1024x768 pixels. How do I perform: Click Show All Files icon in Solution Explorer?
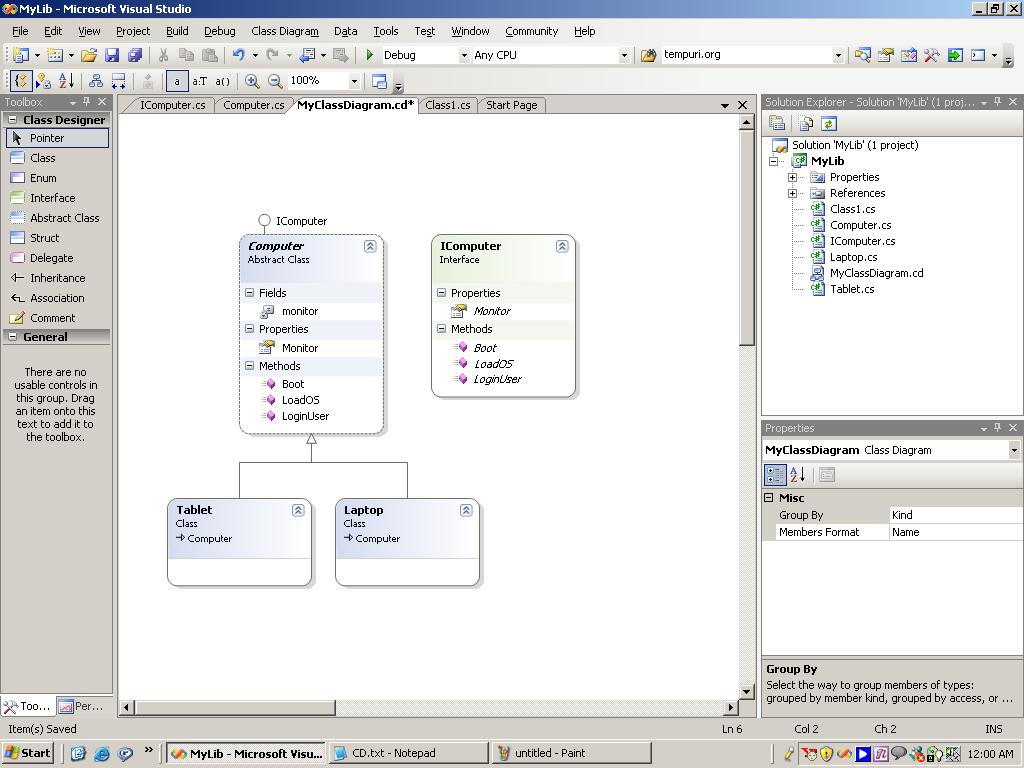point(806,123)
